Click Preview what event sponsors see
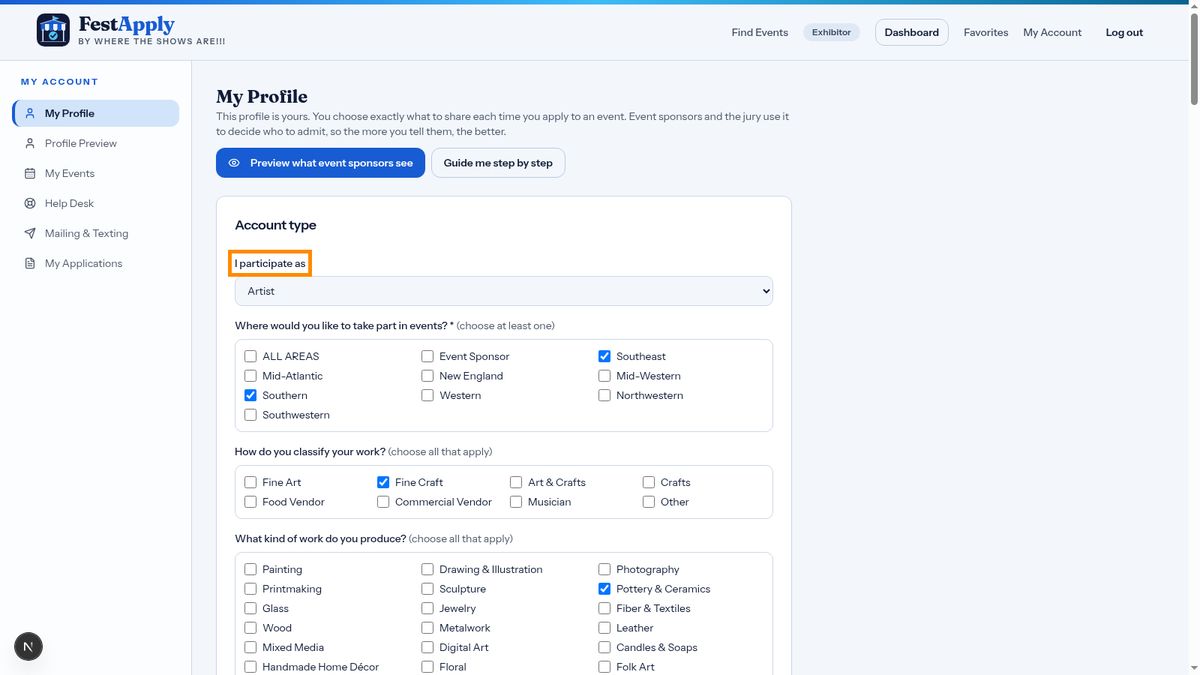This screenshot has height=675, width=1200. [321, 163]
